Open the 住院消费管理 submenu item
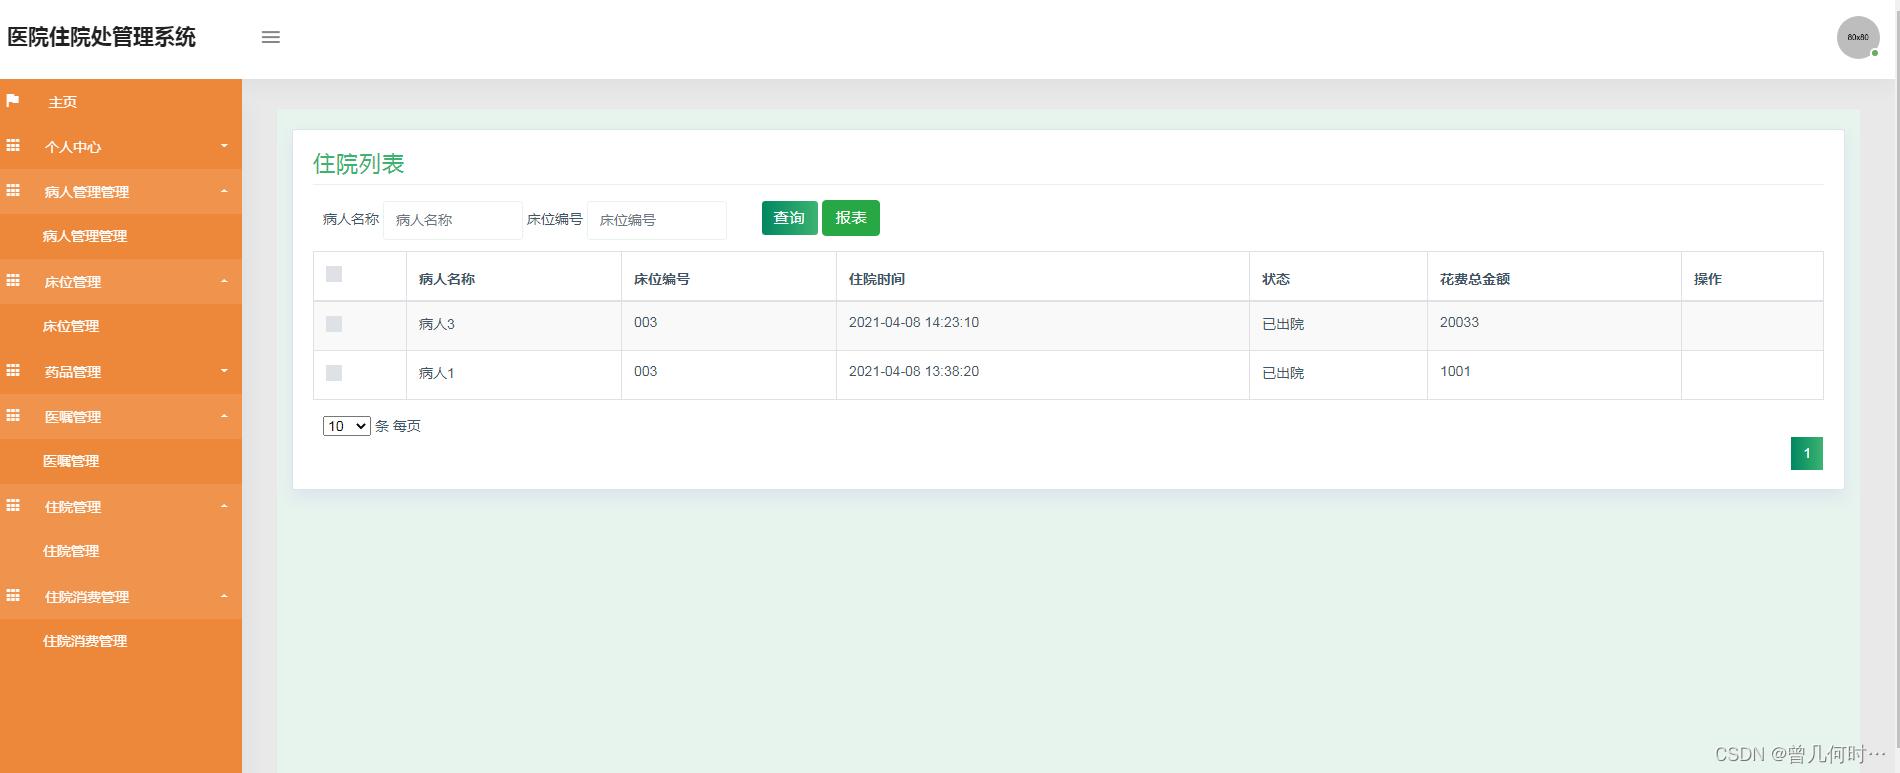The height and width of the screenshot is (773, 1900). [x=85, y=641]
